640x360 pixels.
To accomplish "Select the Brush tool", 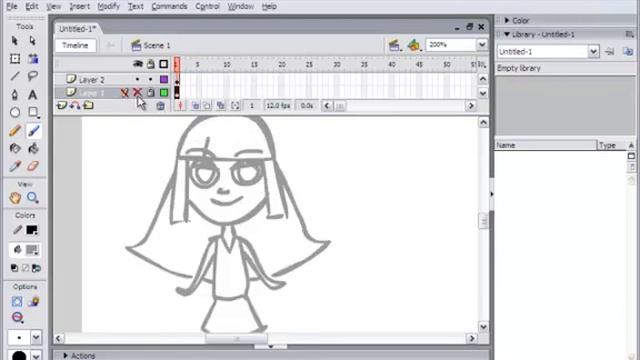I will [x=33, y=131].
